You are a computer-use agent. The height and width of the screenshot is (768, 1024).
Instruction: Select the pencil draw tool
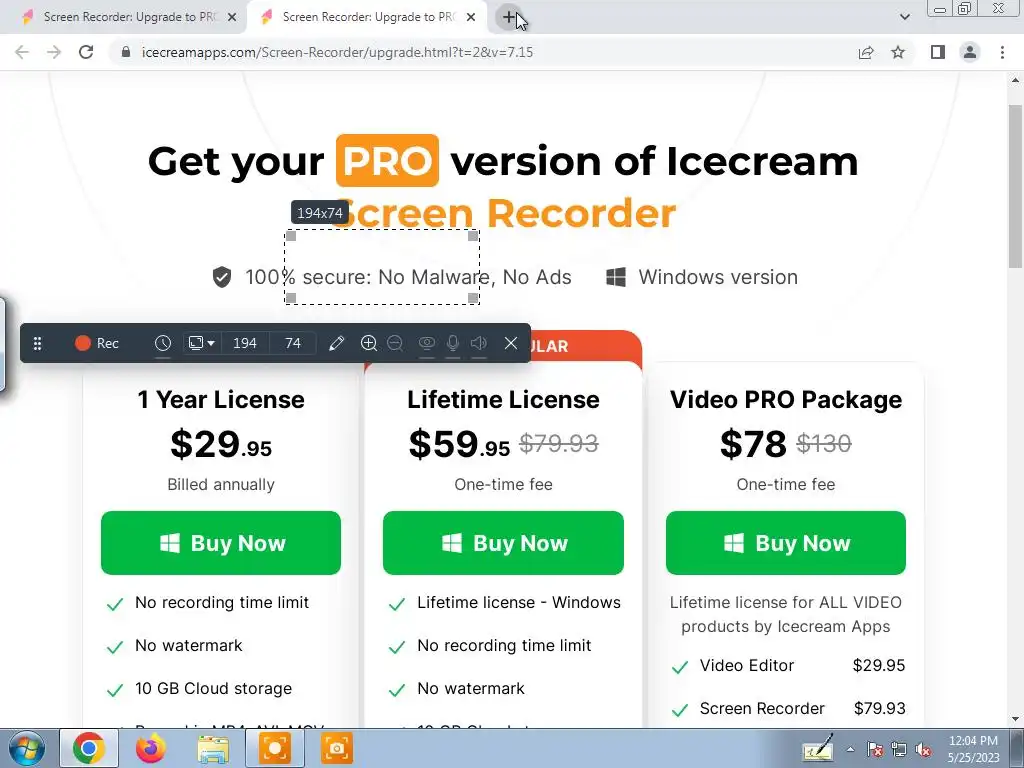coord(336,343)
